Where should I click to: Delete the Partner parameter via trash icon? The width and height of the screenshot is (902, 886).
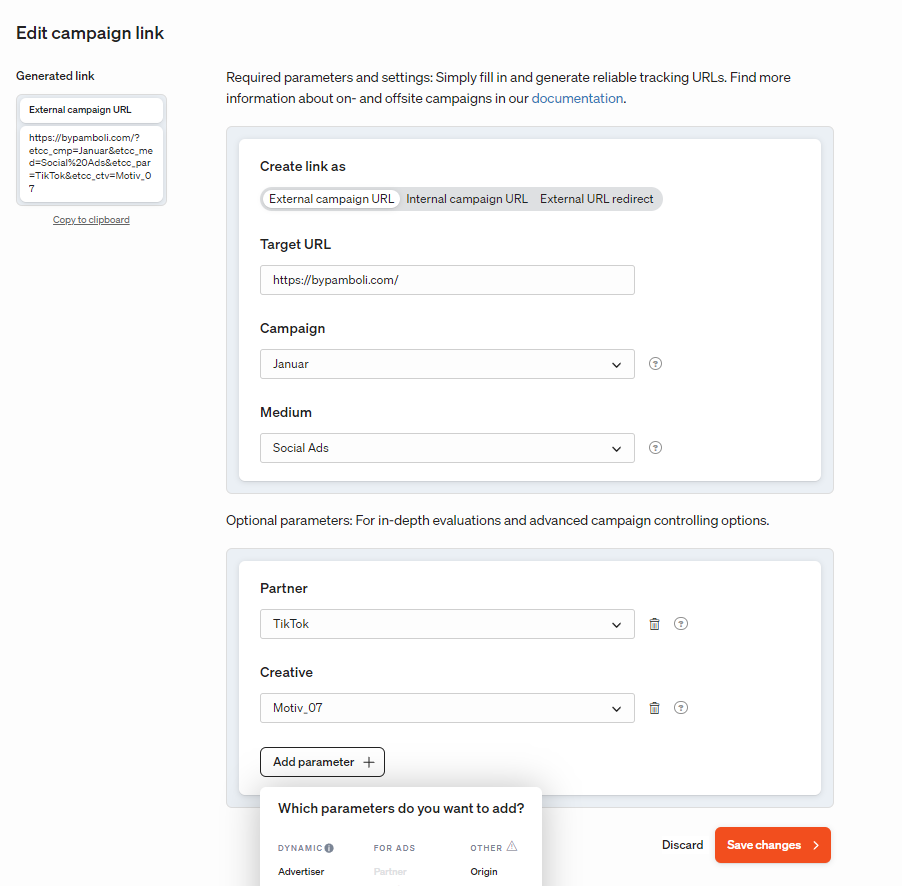click(654, 624)
